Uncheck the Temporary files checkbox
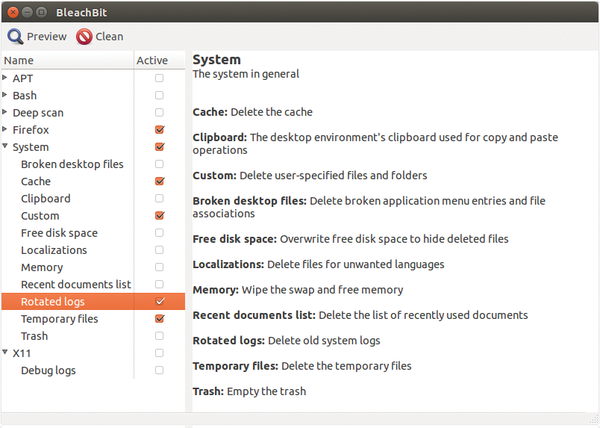600x428 pixels. [x=159, y=319]
